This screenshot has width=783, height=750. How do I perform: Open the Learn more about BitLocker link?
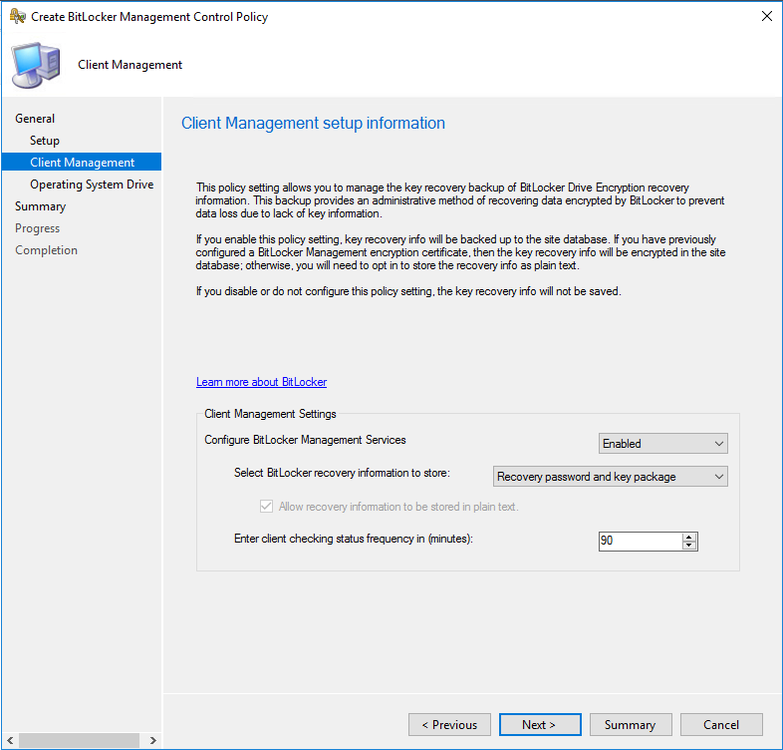(x=261, y=382)
